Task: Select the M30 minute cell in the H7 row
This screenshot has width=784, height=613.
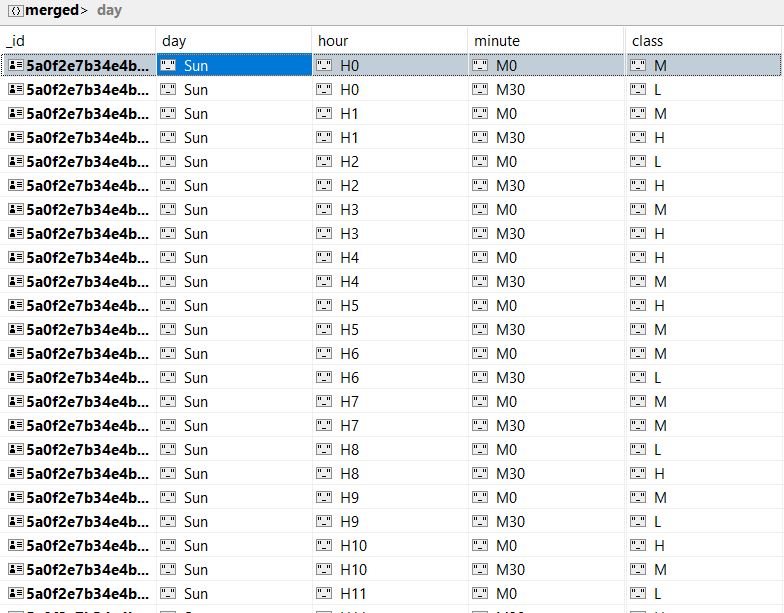Action: pyautogui.click(x=546, y=425)
